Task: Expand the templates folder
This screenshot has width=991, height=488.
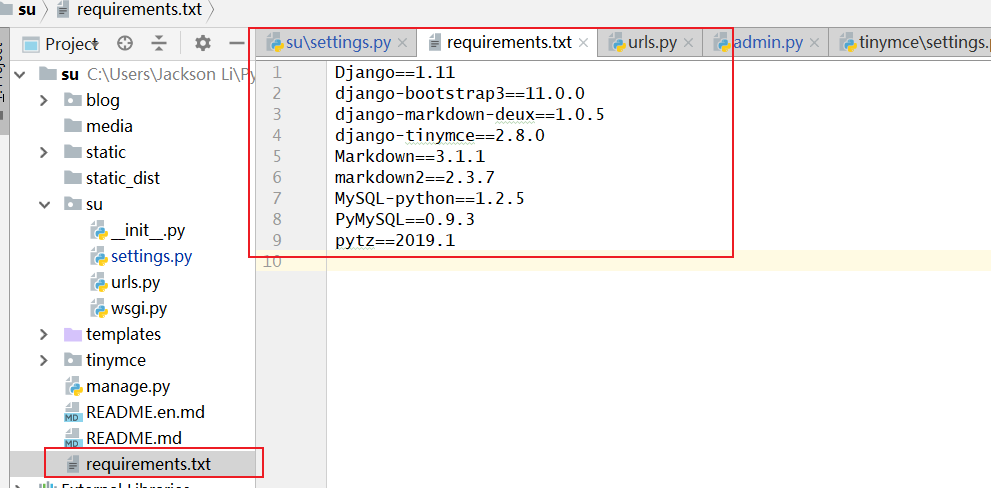Action: 44,334
